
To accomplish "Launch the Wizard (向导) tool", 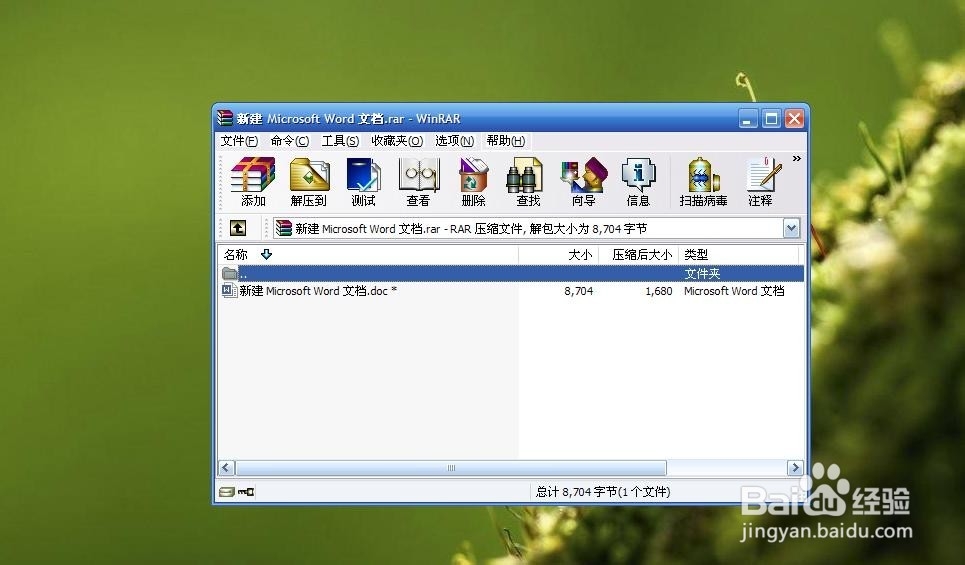I will 583,182.
